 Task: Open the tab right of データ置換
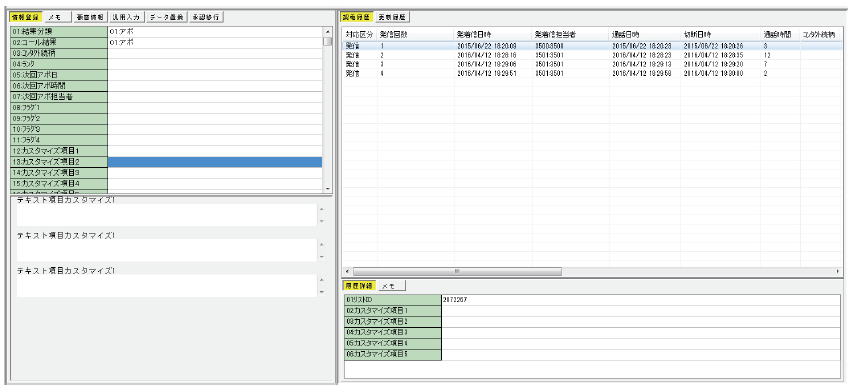click(x=206, y=17)
